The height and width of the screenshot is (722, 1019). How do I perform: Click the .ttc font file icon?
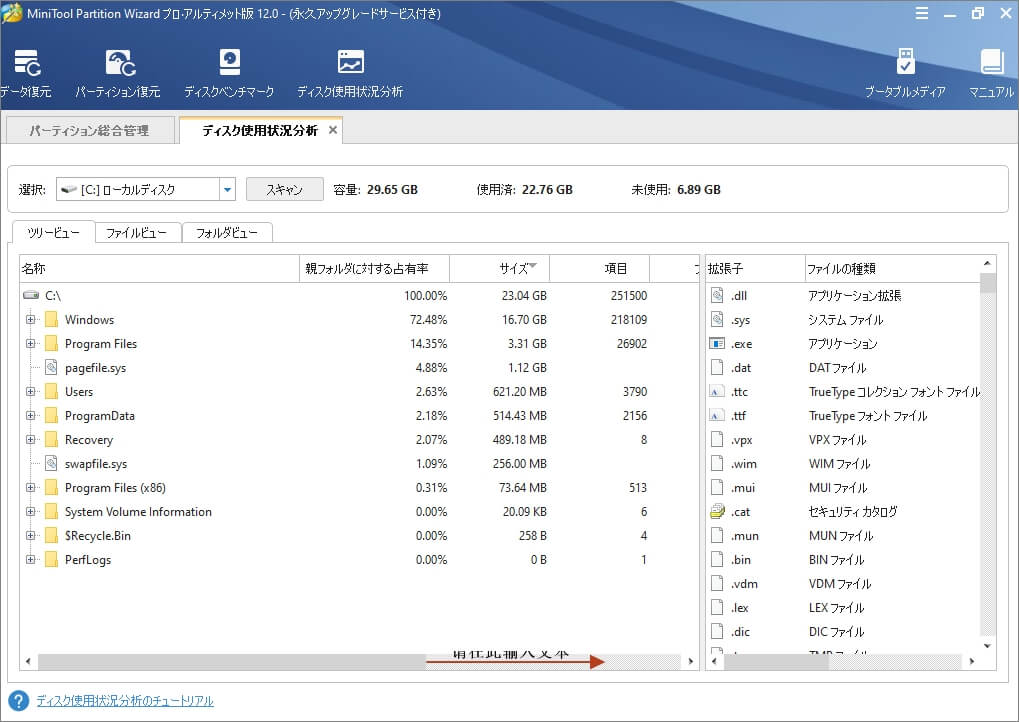coord(717,391)
